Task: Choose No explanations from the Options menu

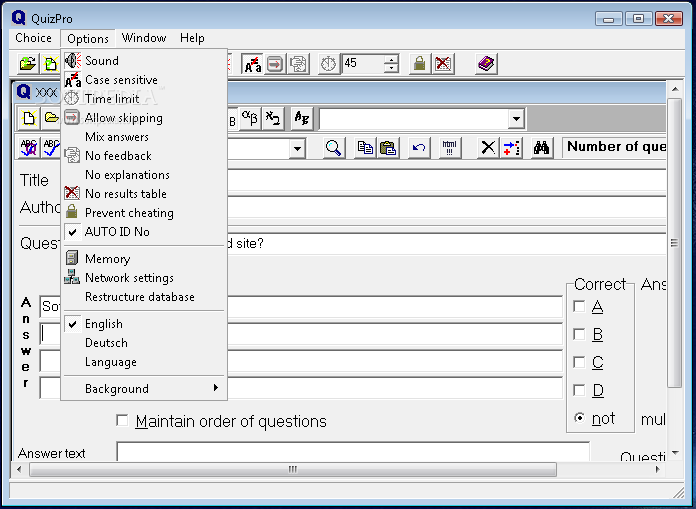Action: 144,175
